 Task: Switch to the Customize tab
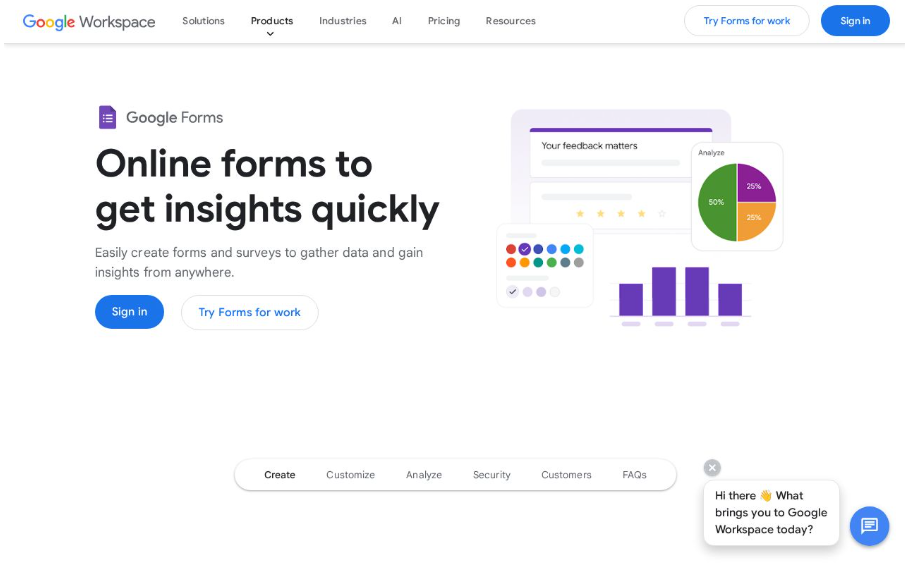coord(350,475)
